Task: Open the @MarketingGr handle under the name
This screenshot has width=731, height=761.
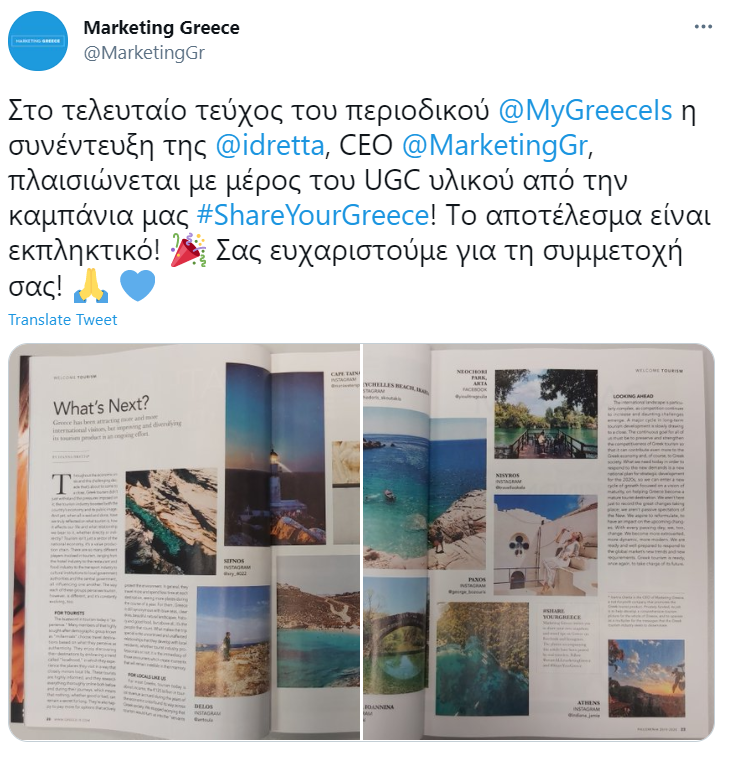Action: [x=144, y=52]
